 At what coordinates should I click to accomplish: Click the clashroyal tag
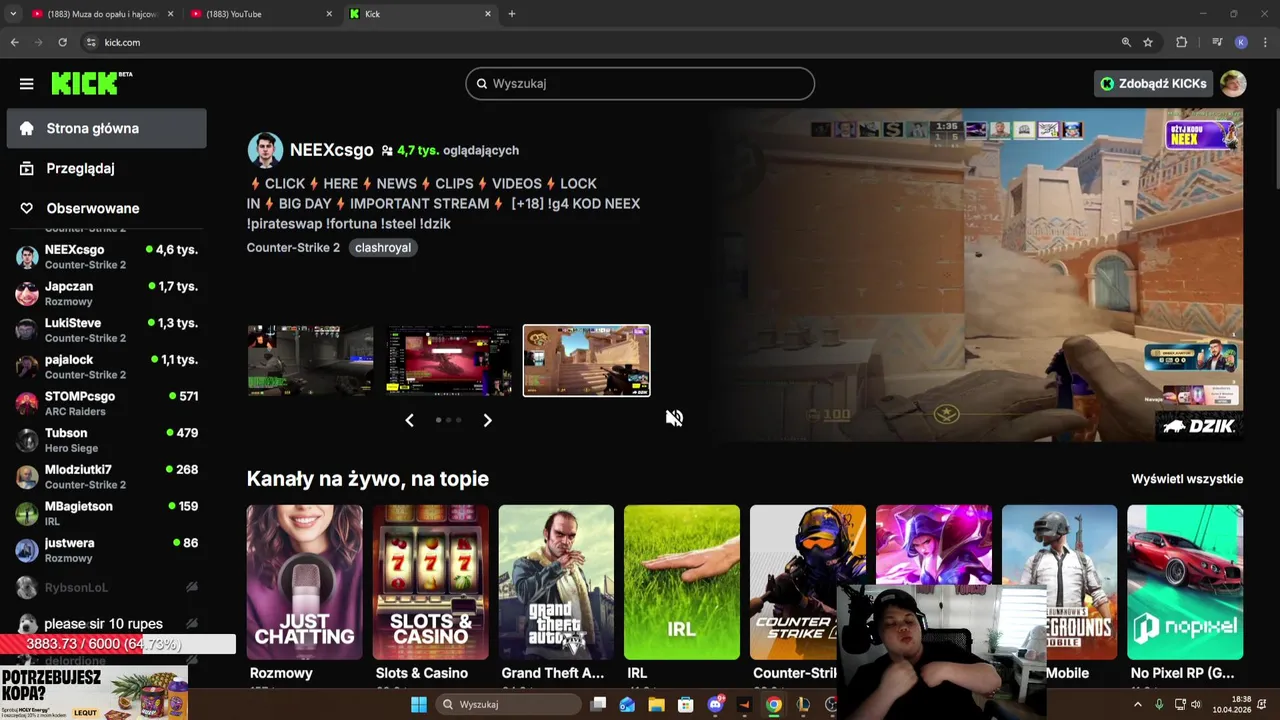pos(383,247)
